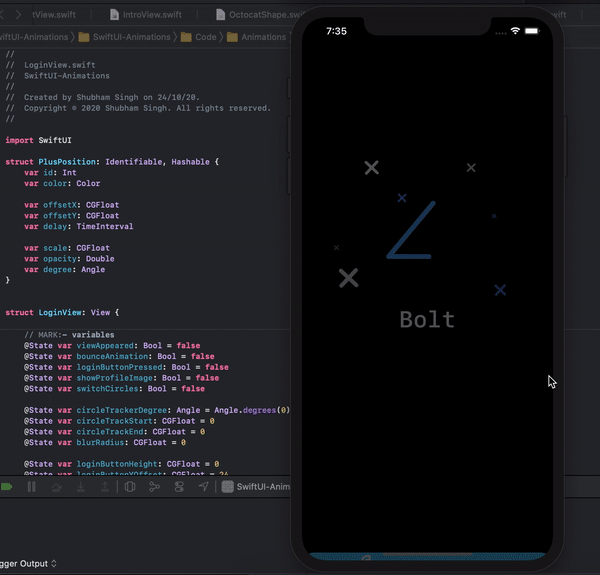Click the Step Over debug icon
Viewport: 600px width, 575px height.
pyautogui.click(x=56, y=487)
